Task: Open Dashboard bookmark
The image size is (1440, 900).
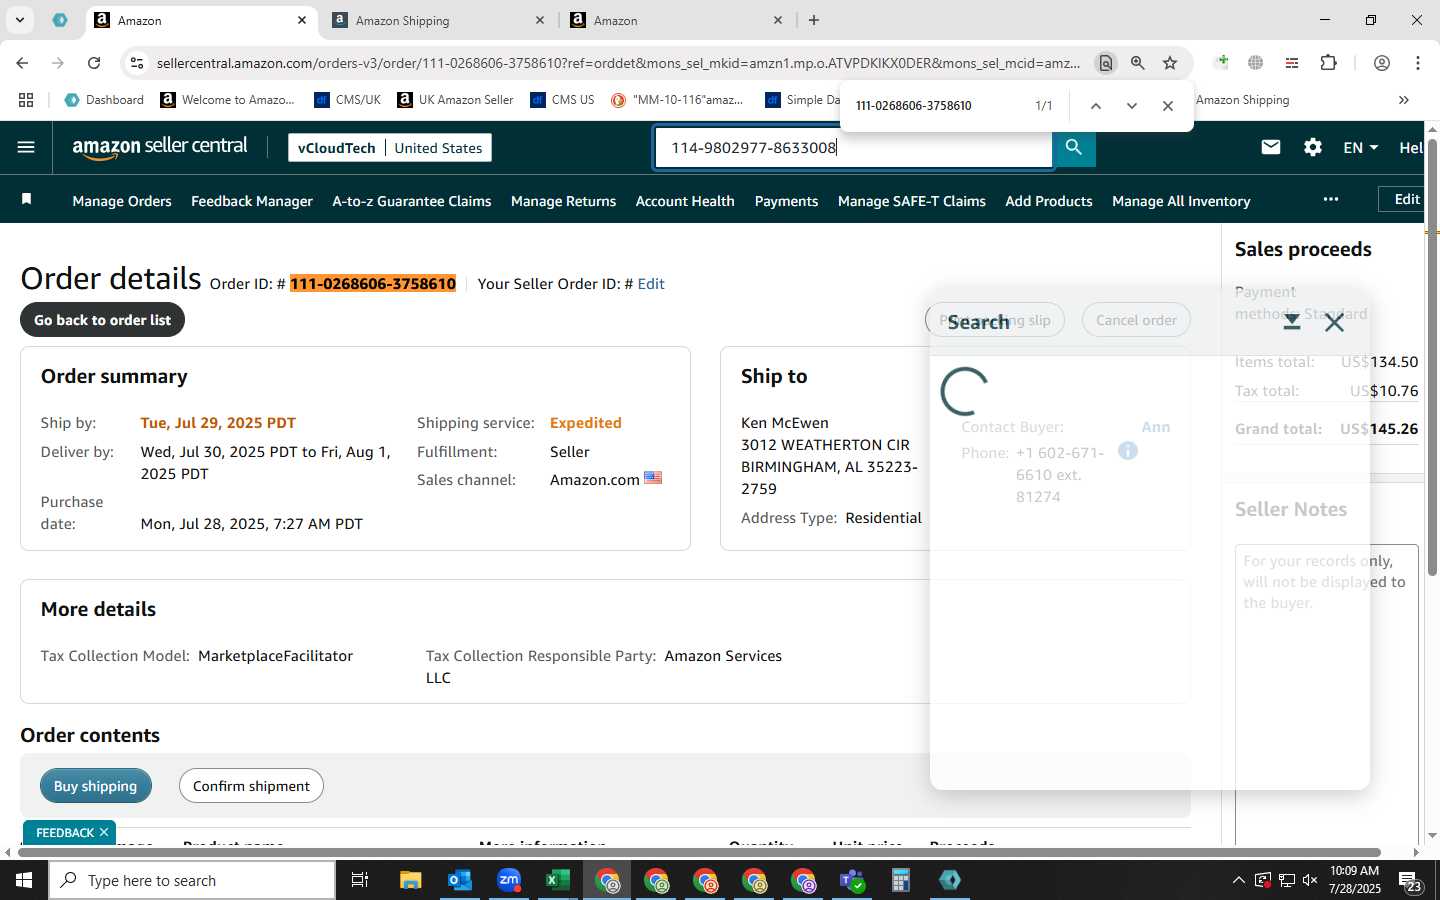Action: [104, 100]
